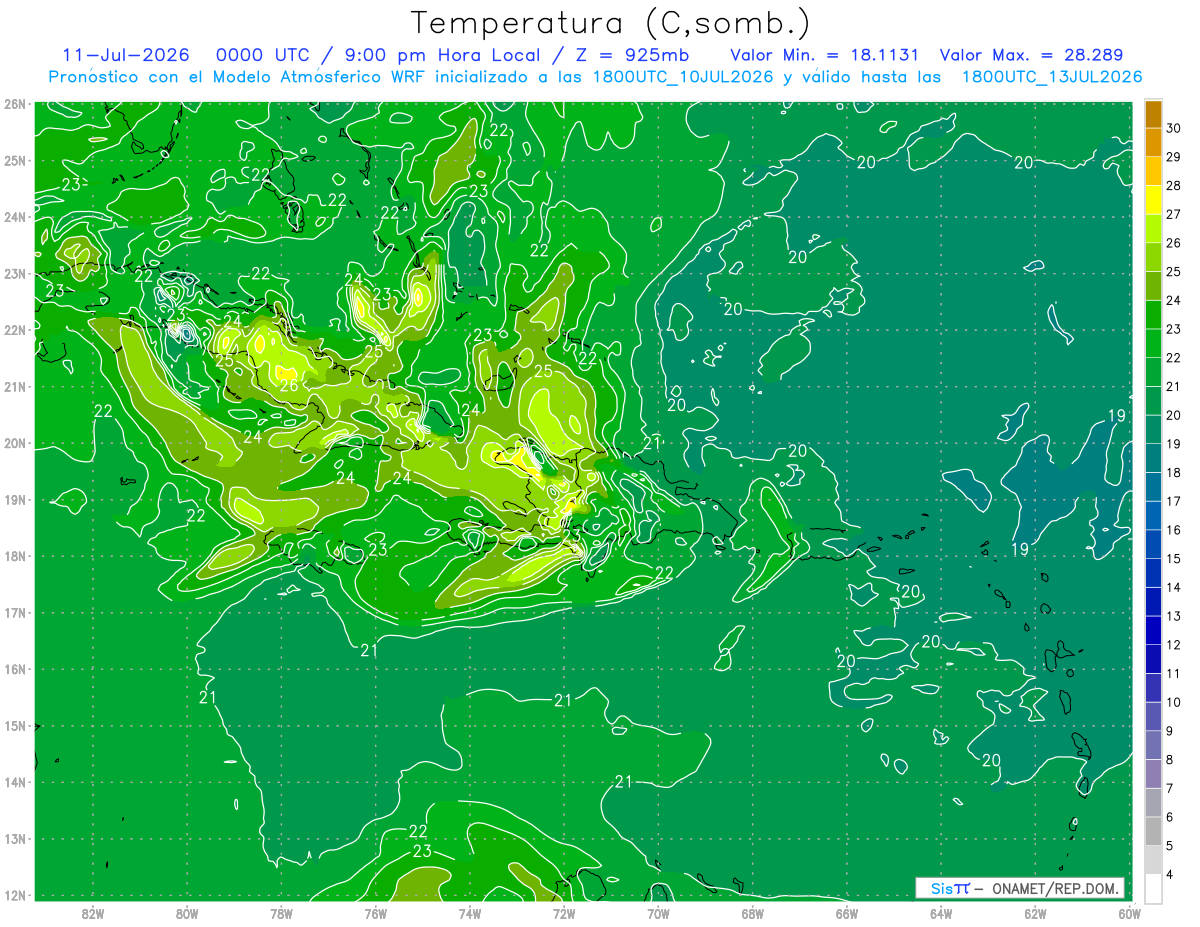Image resolution: width=1200 pixels, height=927 pixels.
Task: Click the '70W' longitude axis label
Action: click(x=658, y=913)
